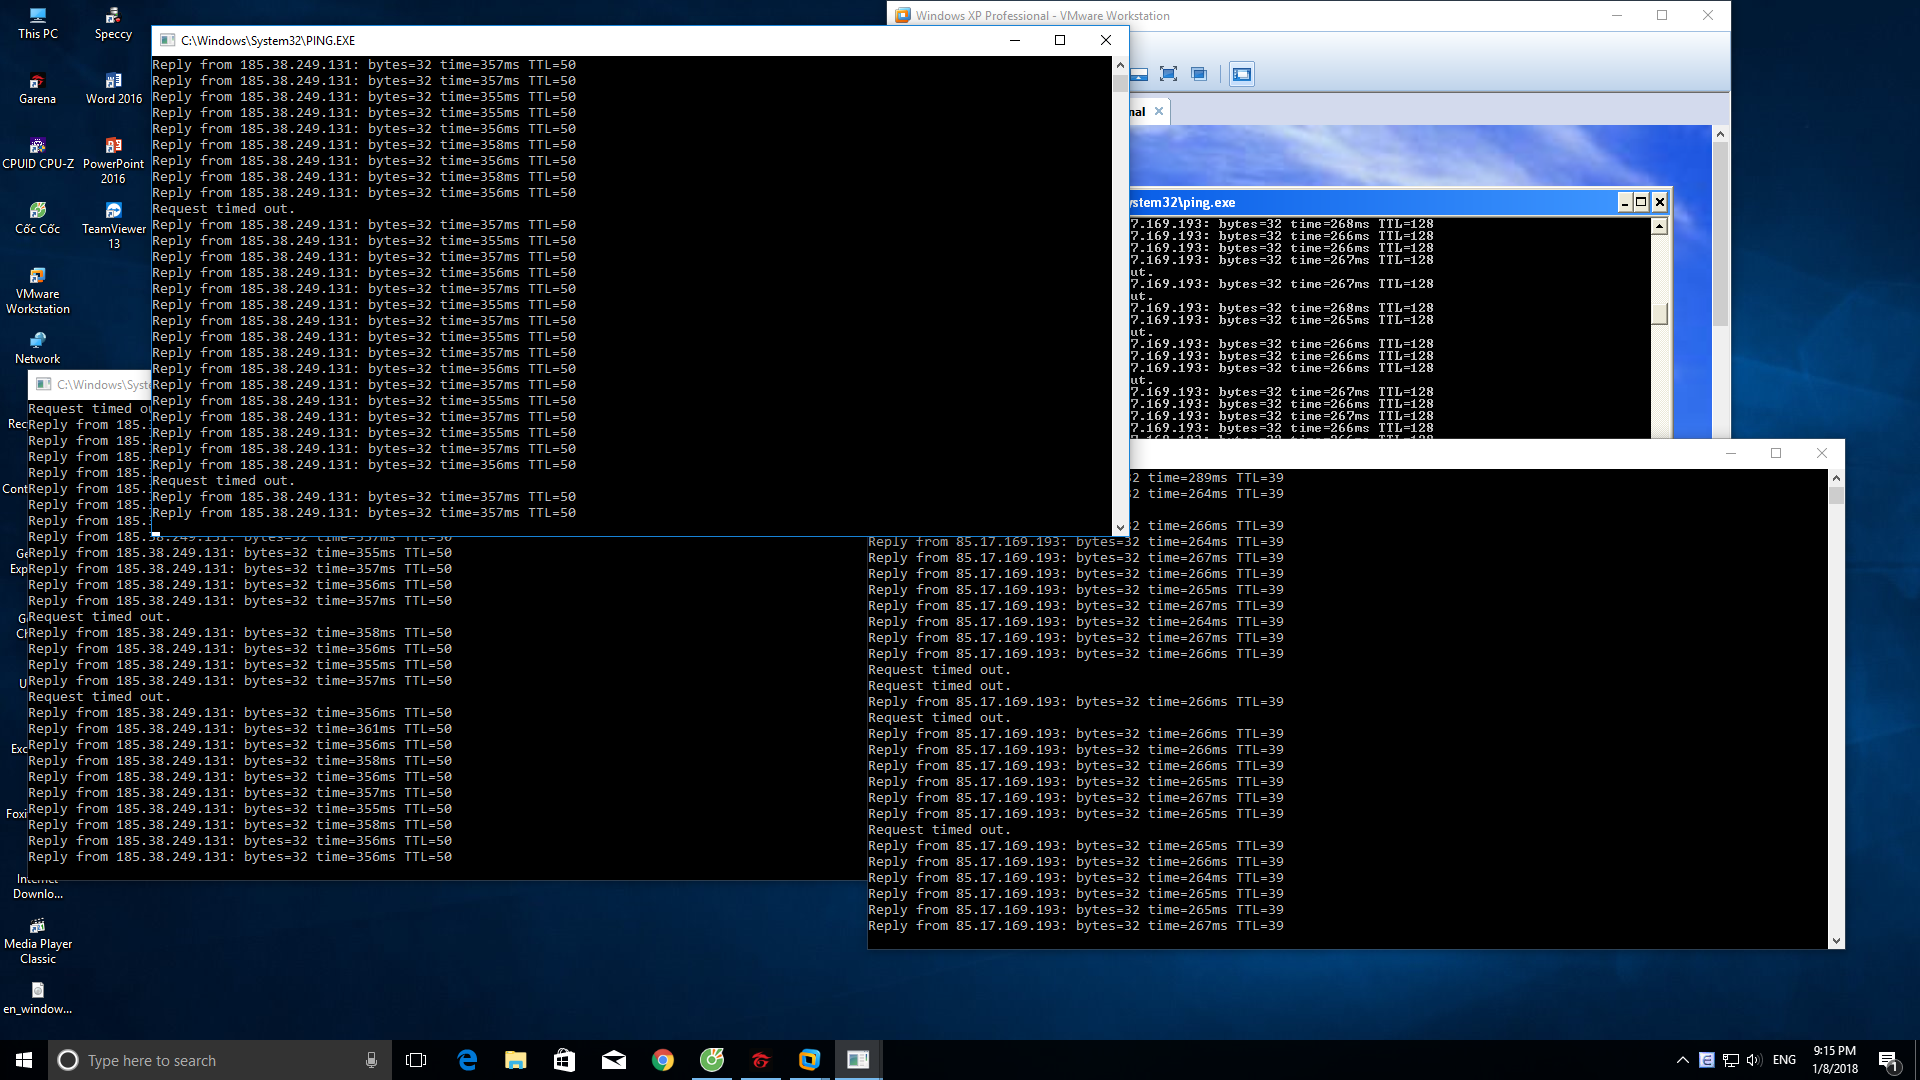Toggle VMware console view button
1920x1080 pixels.
point(1242,74)
